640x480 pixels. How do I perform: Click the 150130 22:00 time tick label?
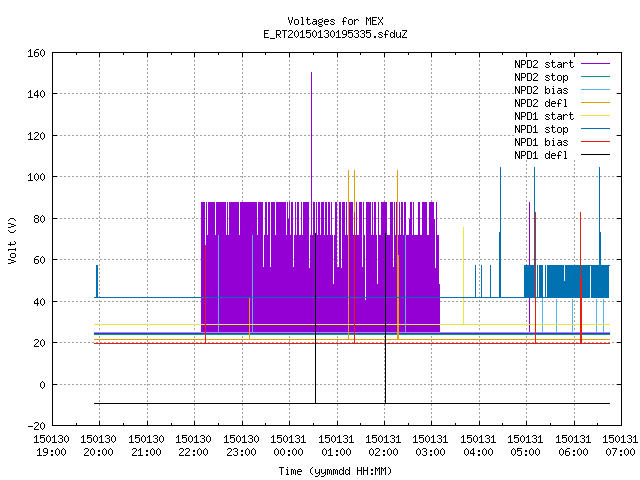193,446
